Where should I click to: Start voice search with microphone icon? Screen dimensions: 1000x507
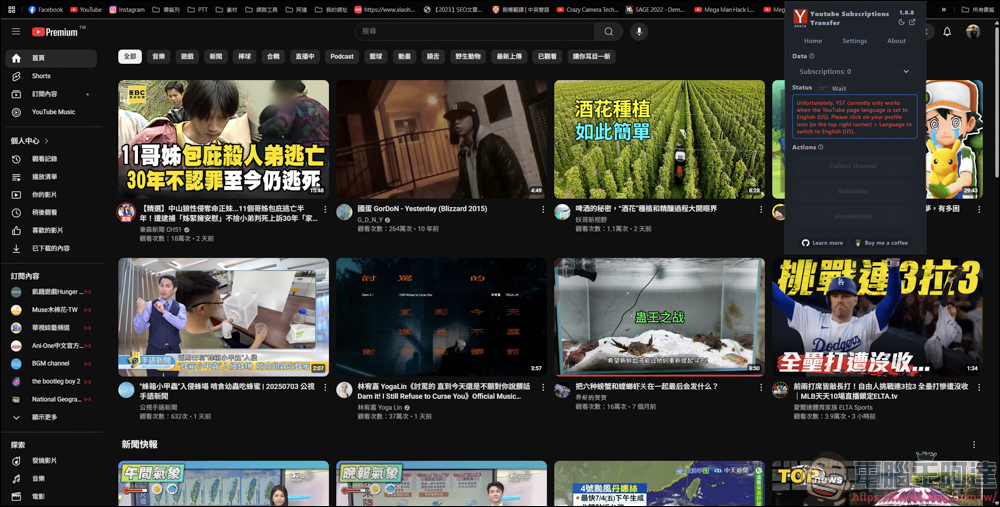638,31
